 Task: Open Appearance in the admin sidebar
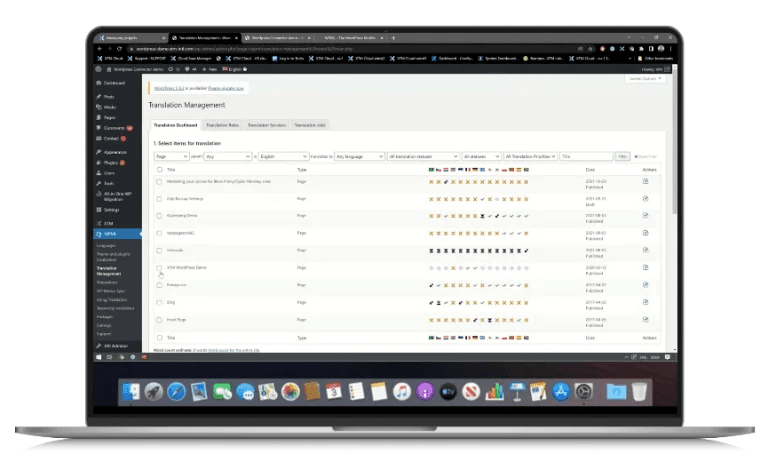[x=115, y=152]
